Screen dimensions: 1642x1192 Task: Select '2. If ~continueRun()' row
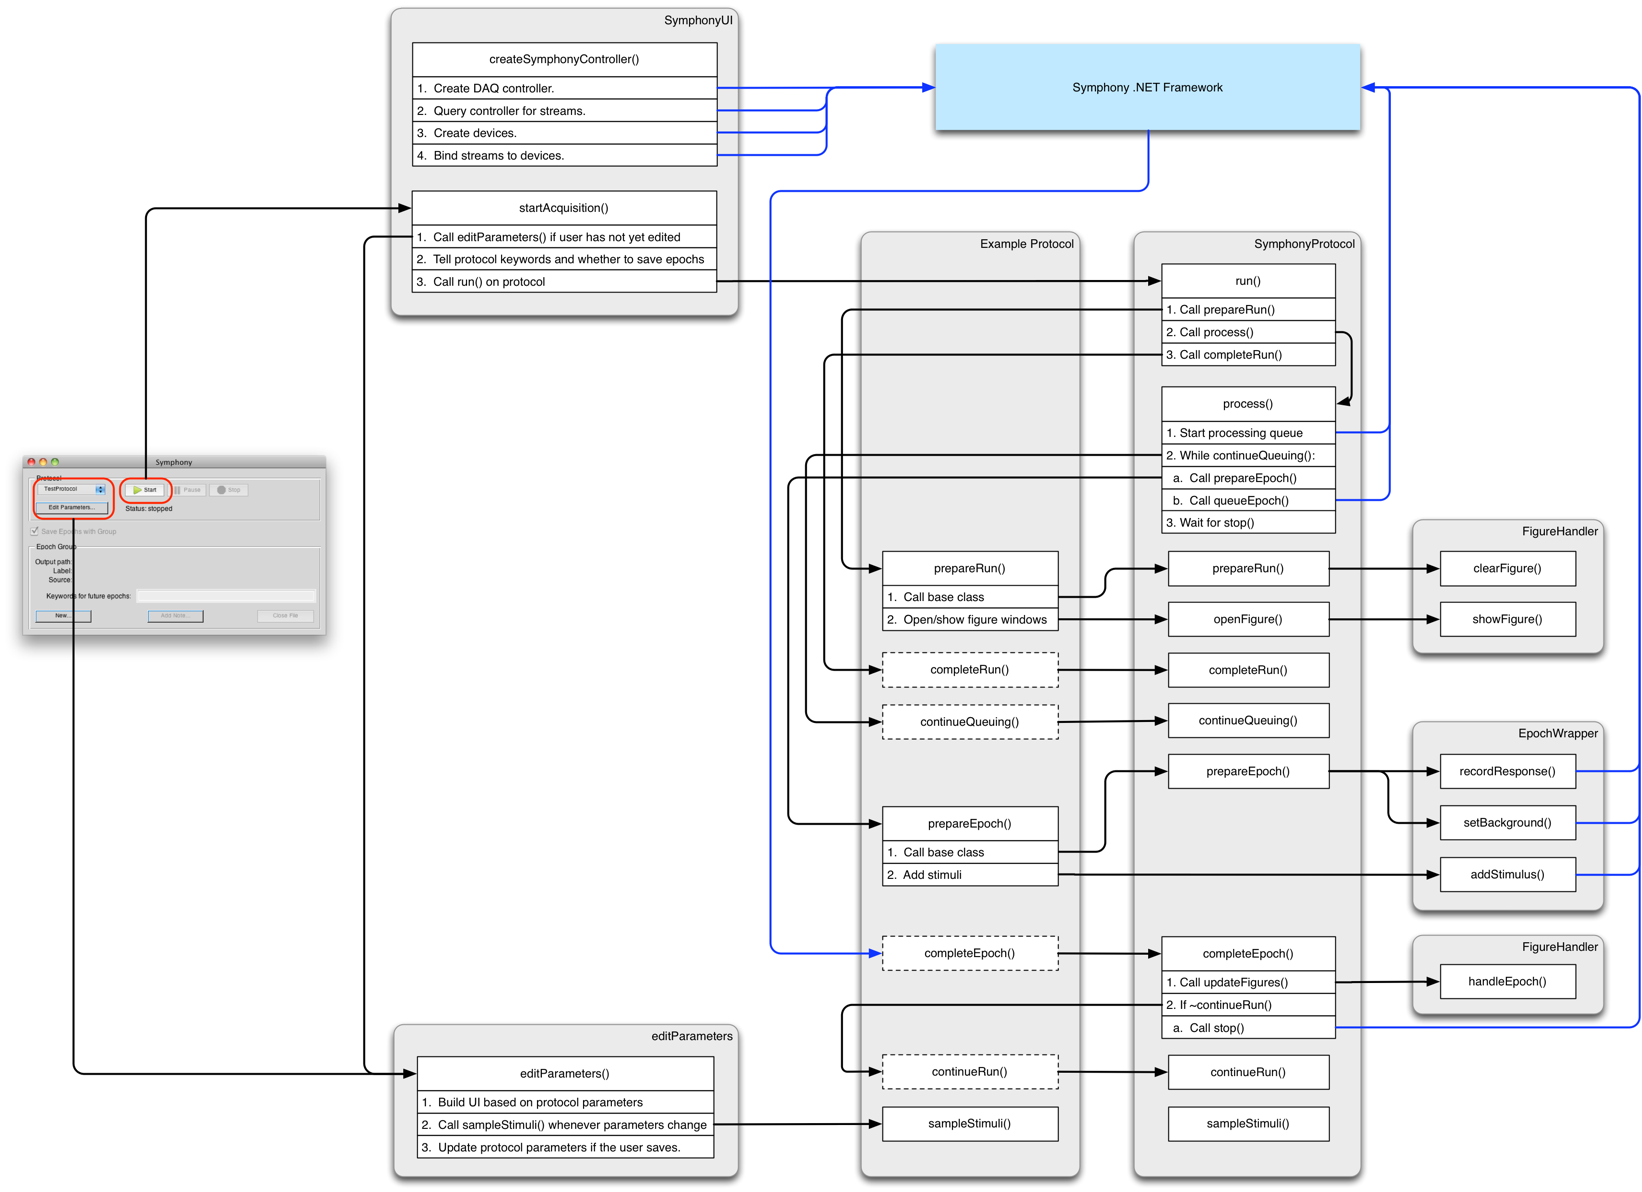[1248, 1005]
